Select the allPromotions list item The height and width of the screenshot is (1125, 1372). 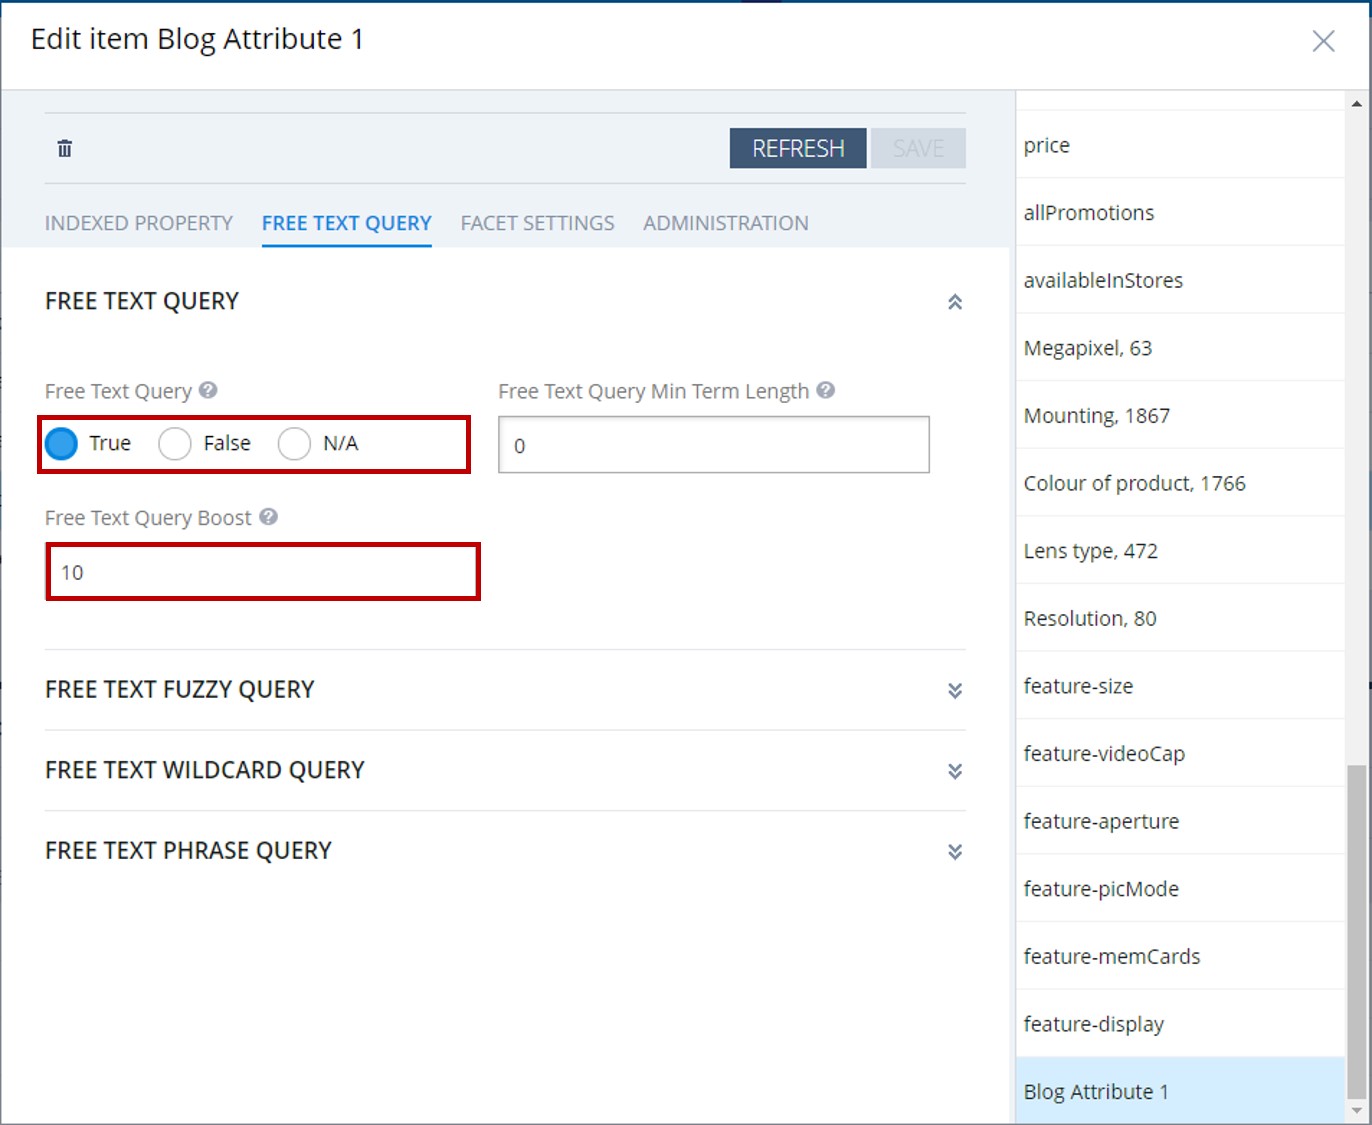tap(1180, 212)
